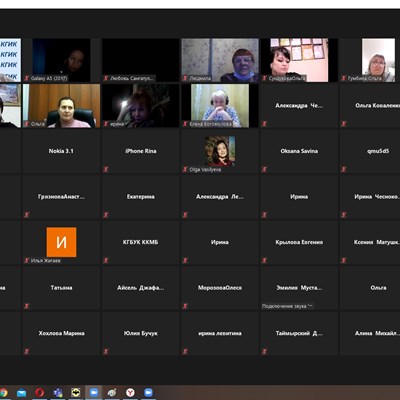Screen dimensions: 400x400
Task: Open The Bat! mail client in taskbar
Action: [76, 393]
